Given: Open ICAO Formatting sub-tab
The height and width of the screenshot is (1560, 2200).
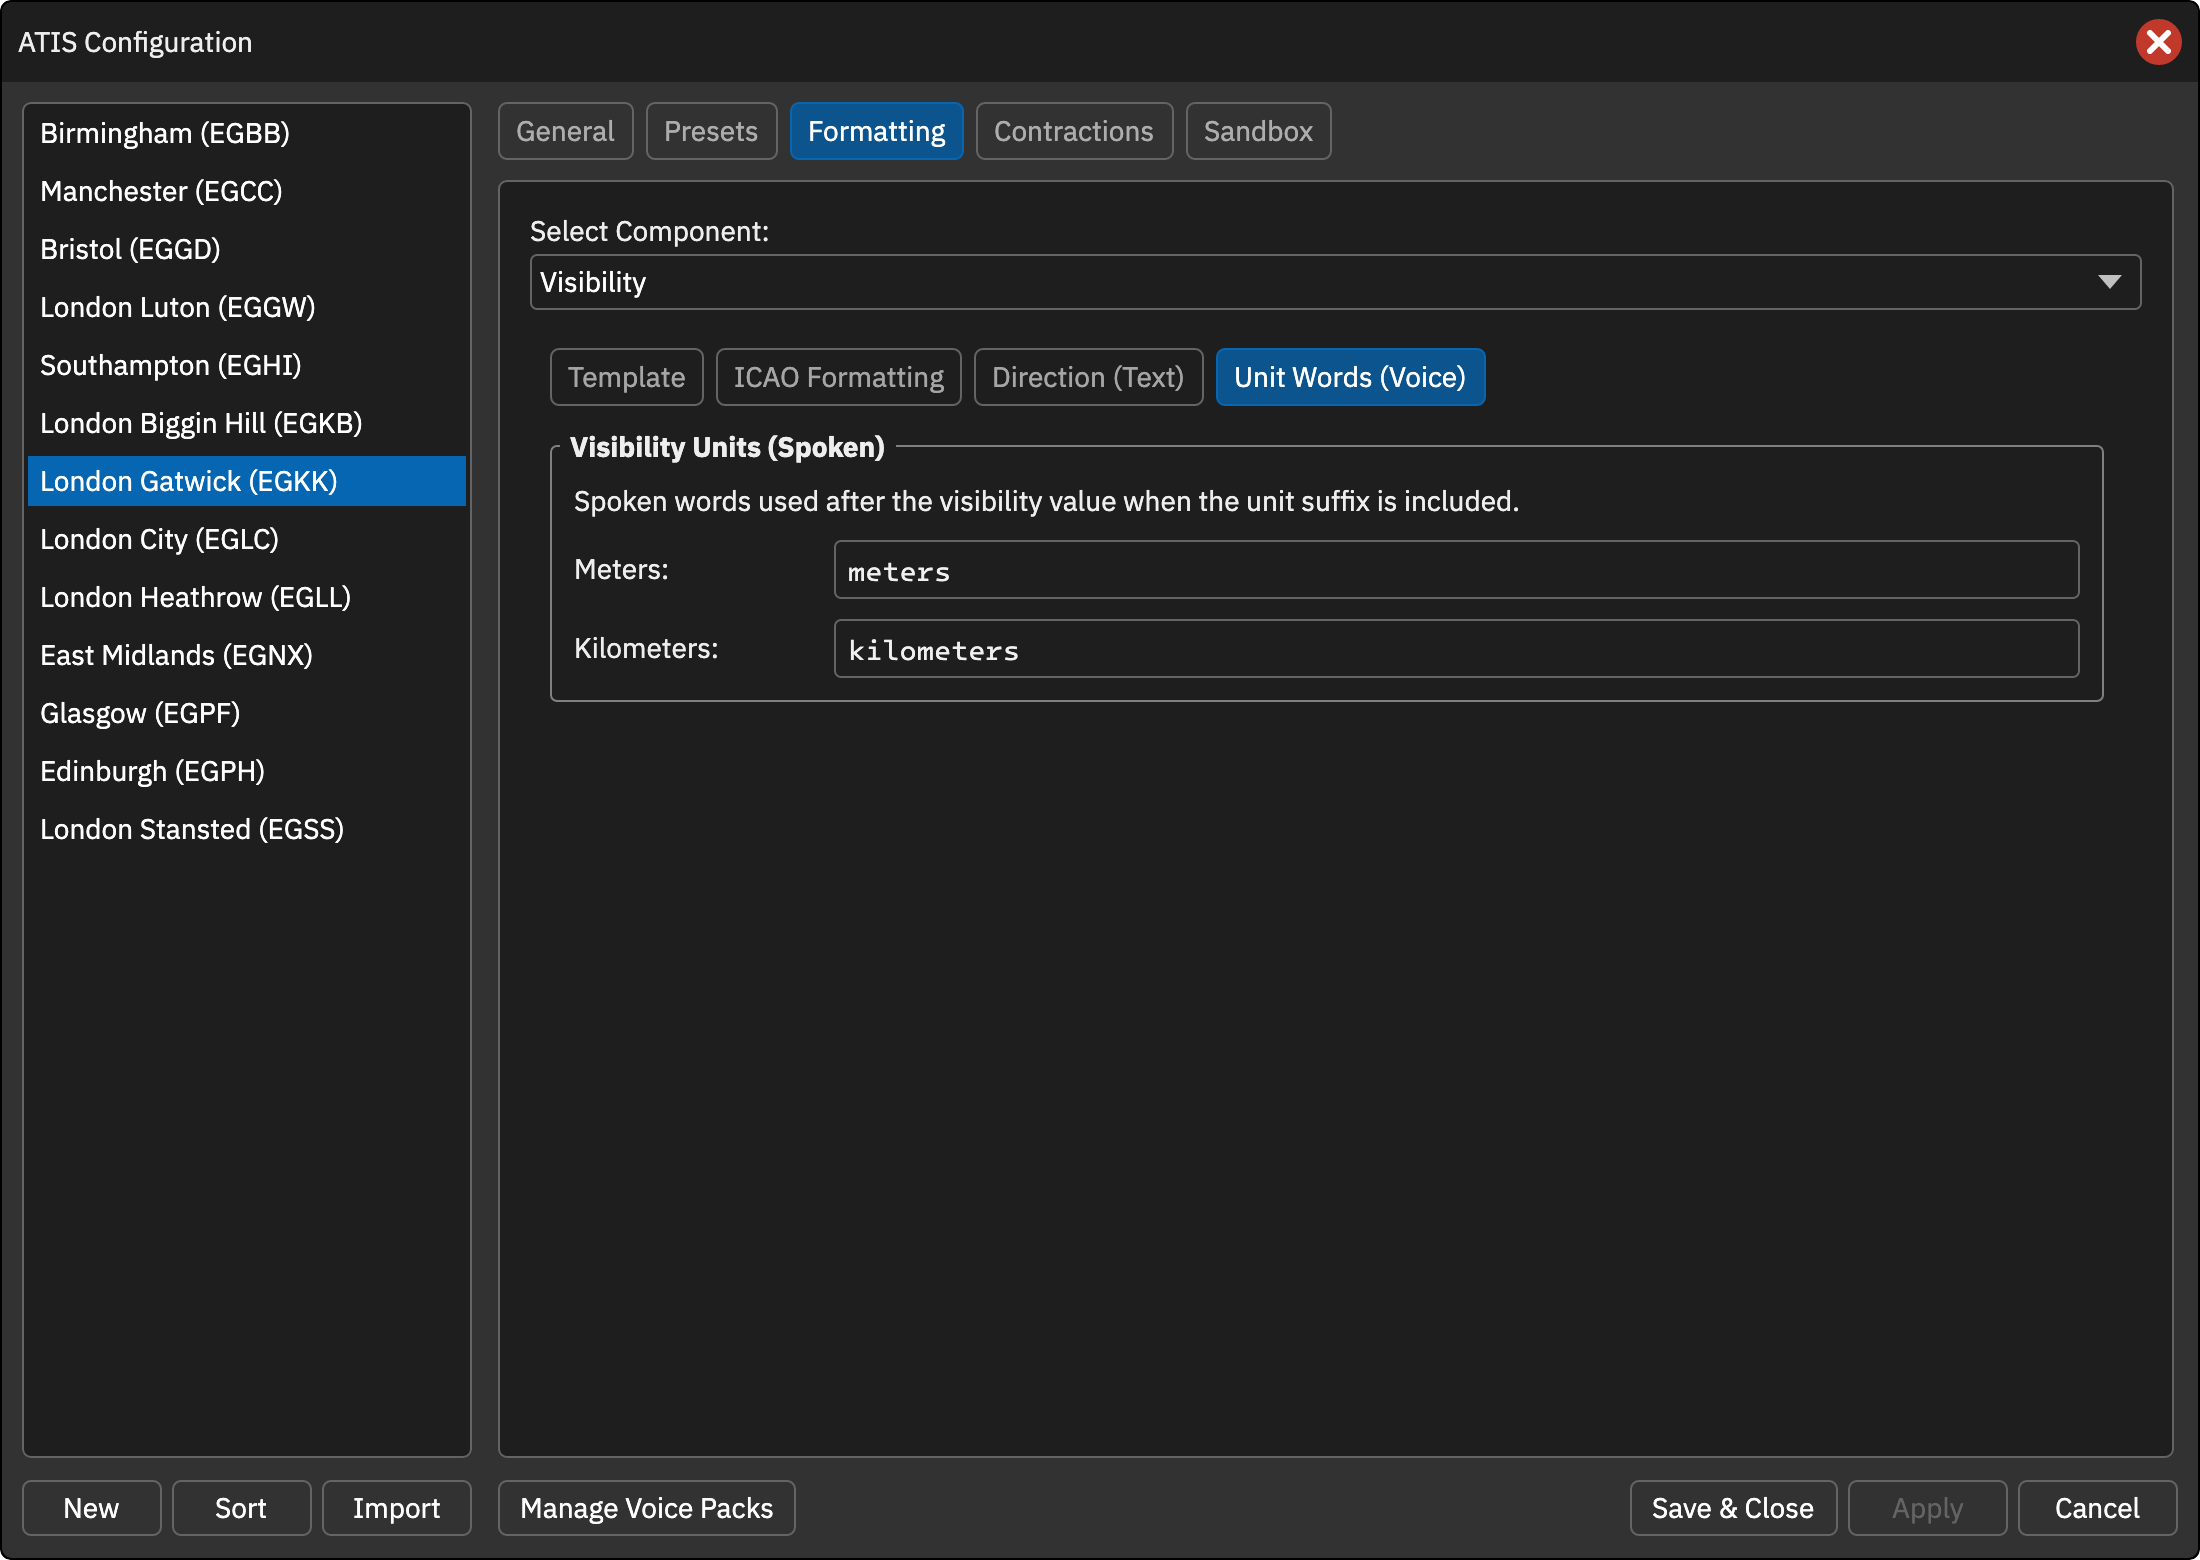Looking at the screenshot, I should pos(839,377).
